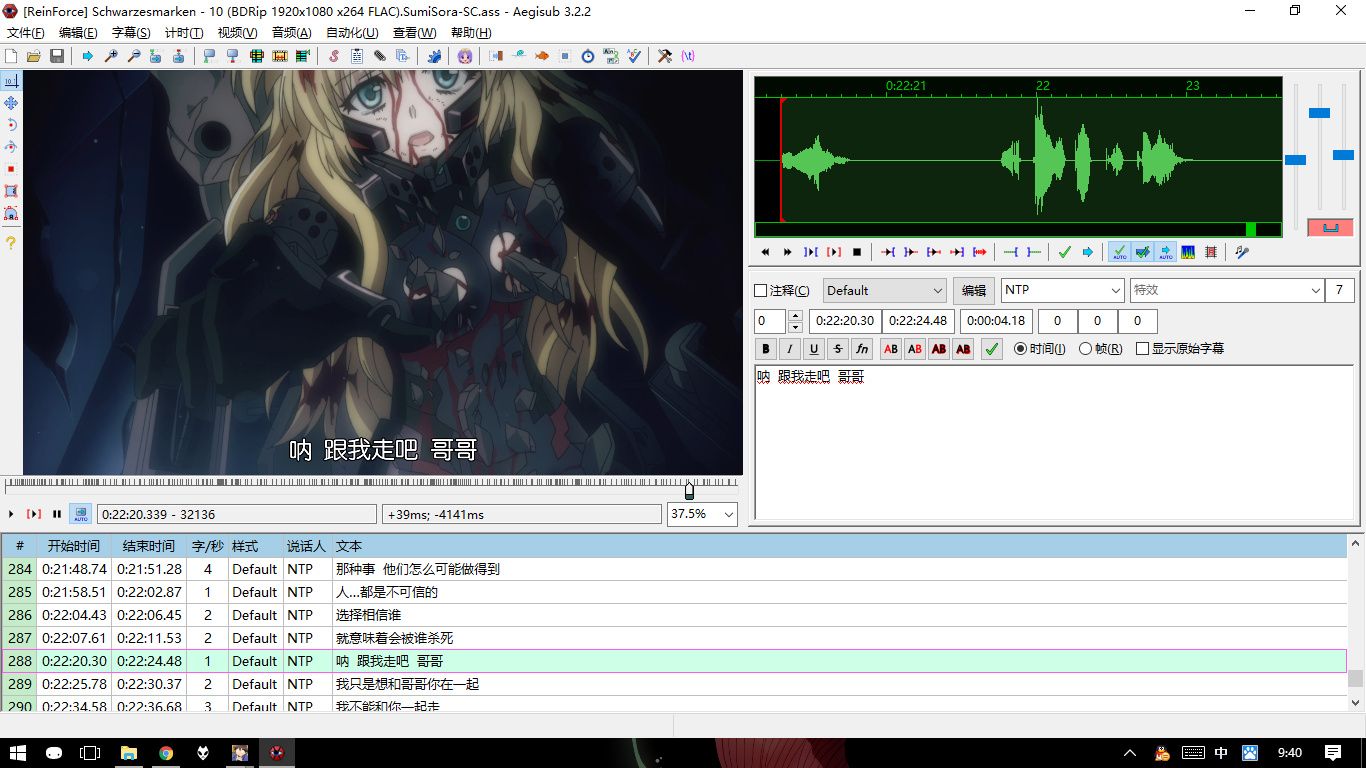Stop audio playback square button
1366x768 pixels.
(x=857, y=252)
